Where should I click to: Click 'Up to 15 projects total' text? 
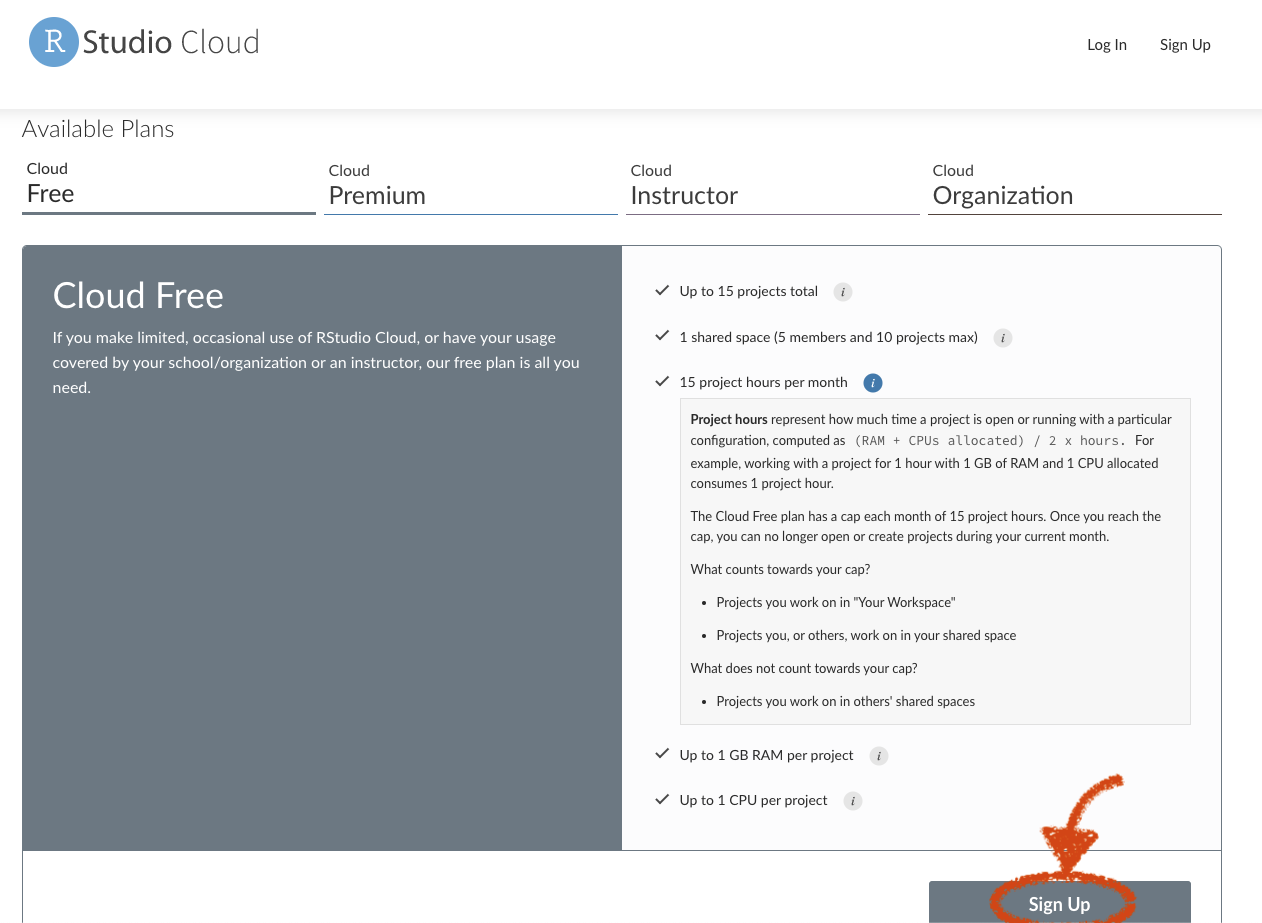pos(749,292)
